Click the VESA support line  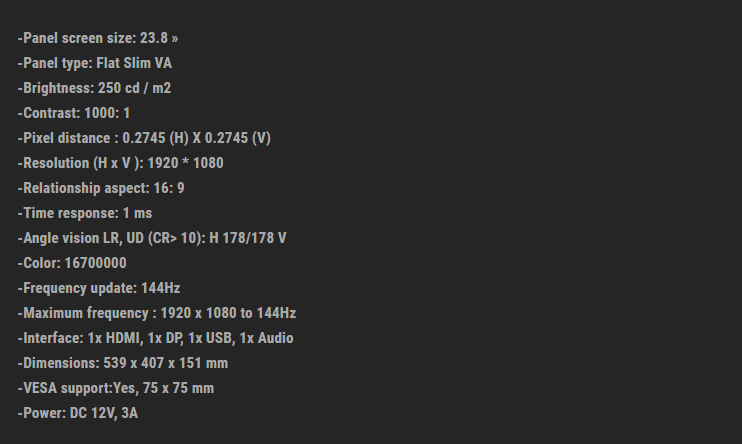(x=116, y=388)
